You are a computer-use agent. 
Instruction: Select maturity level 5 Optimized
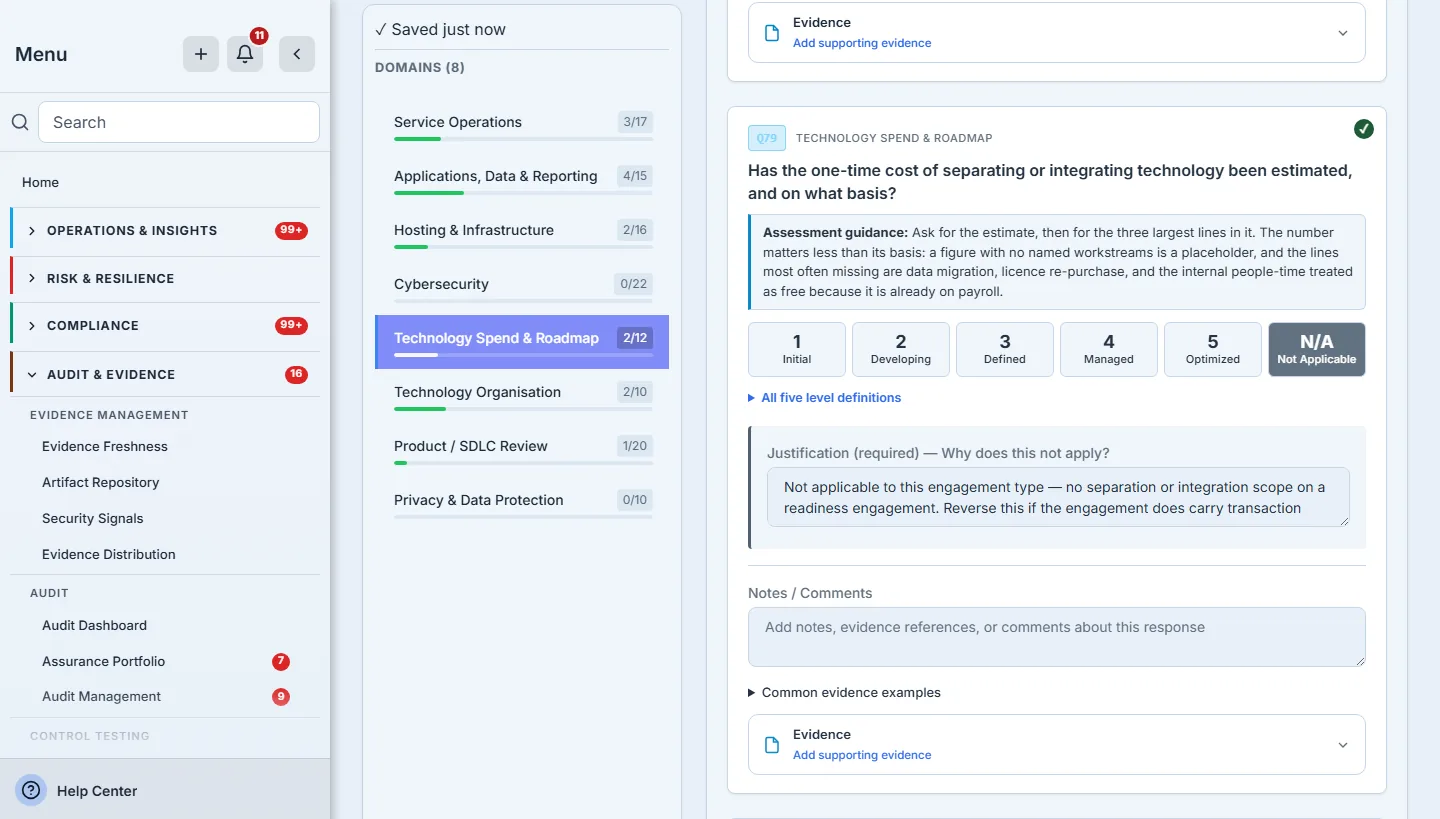tap(1213, 349)
